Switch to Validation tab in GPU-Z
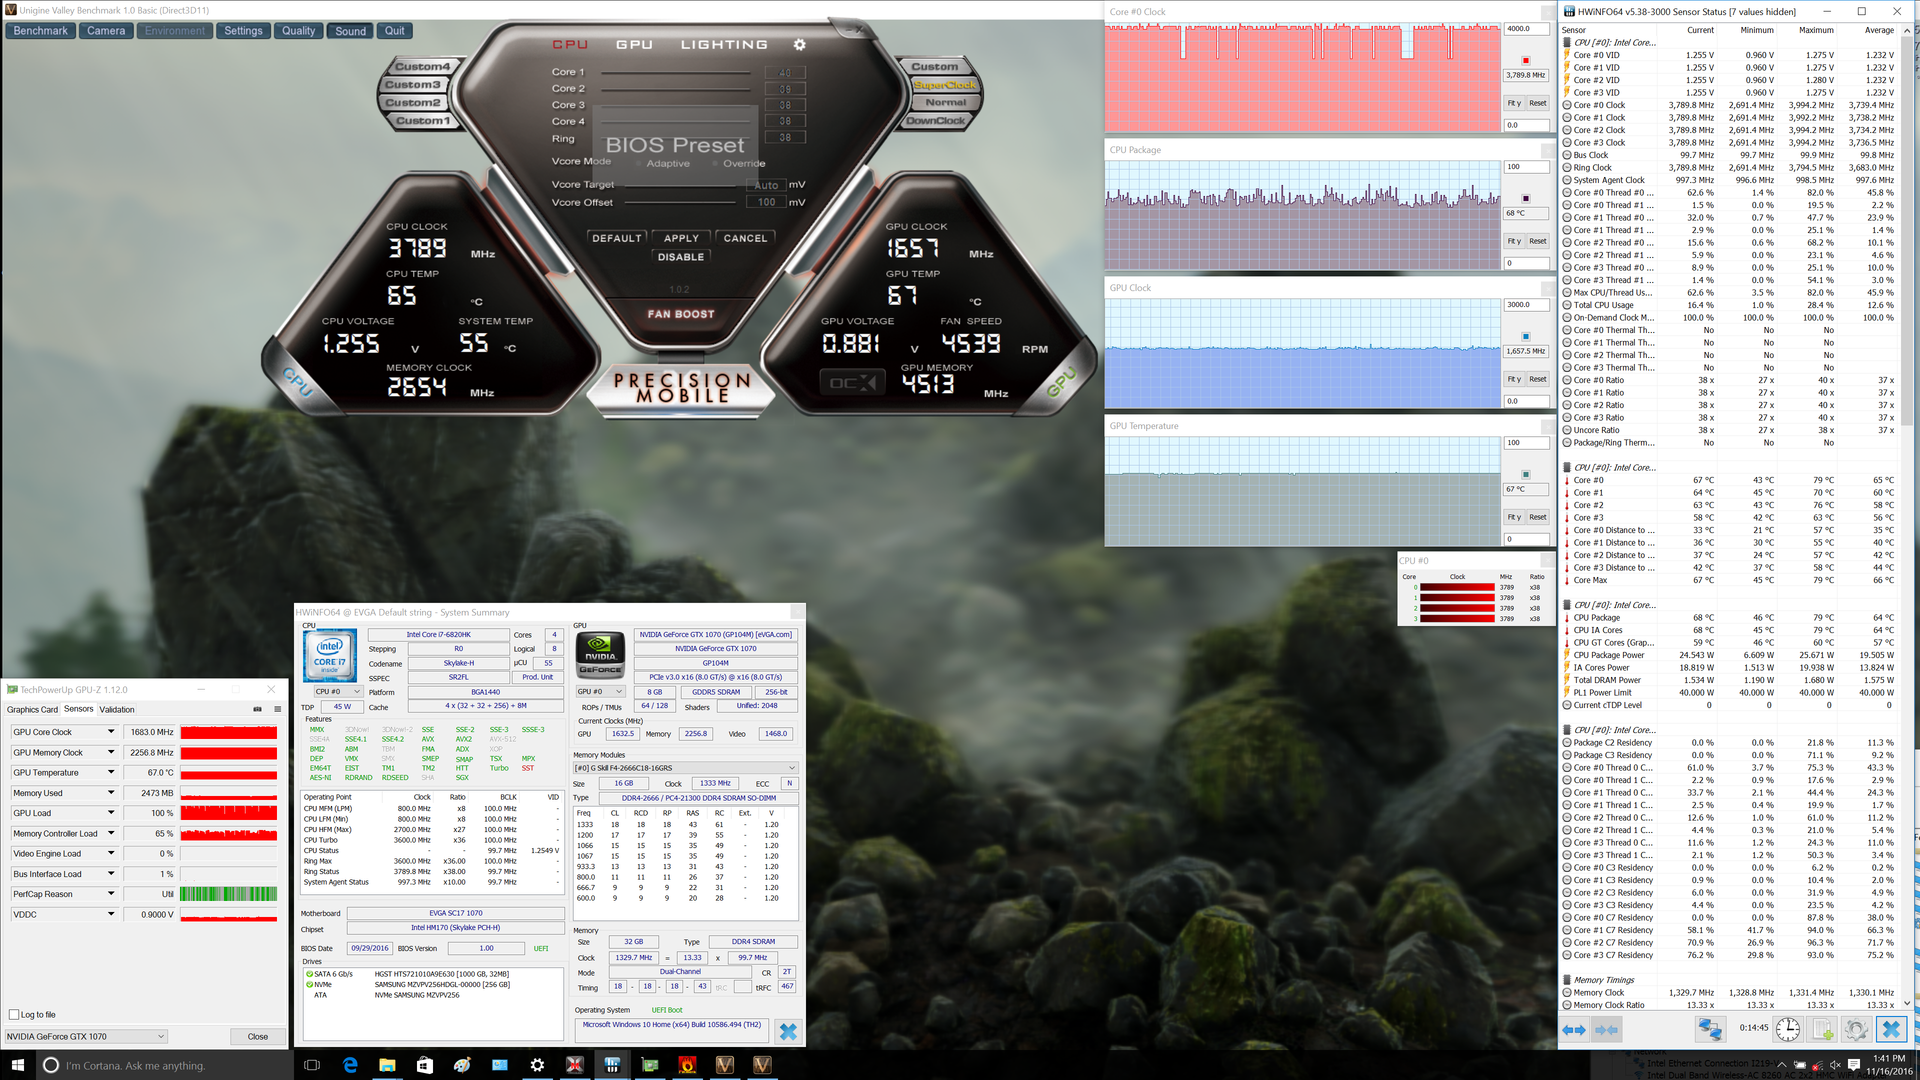This screenshot has height=1080, width=1920. coord(117,710)
